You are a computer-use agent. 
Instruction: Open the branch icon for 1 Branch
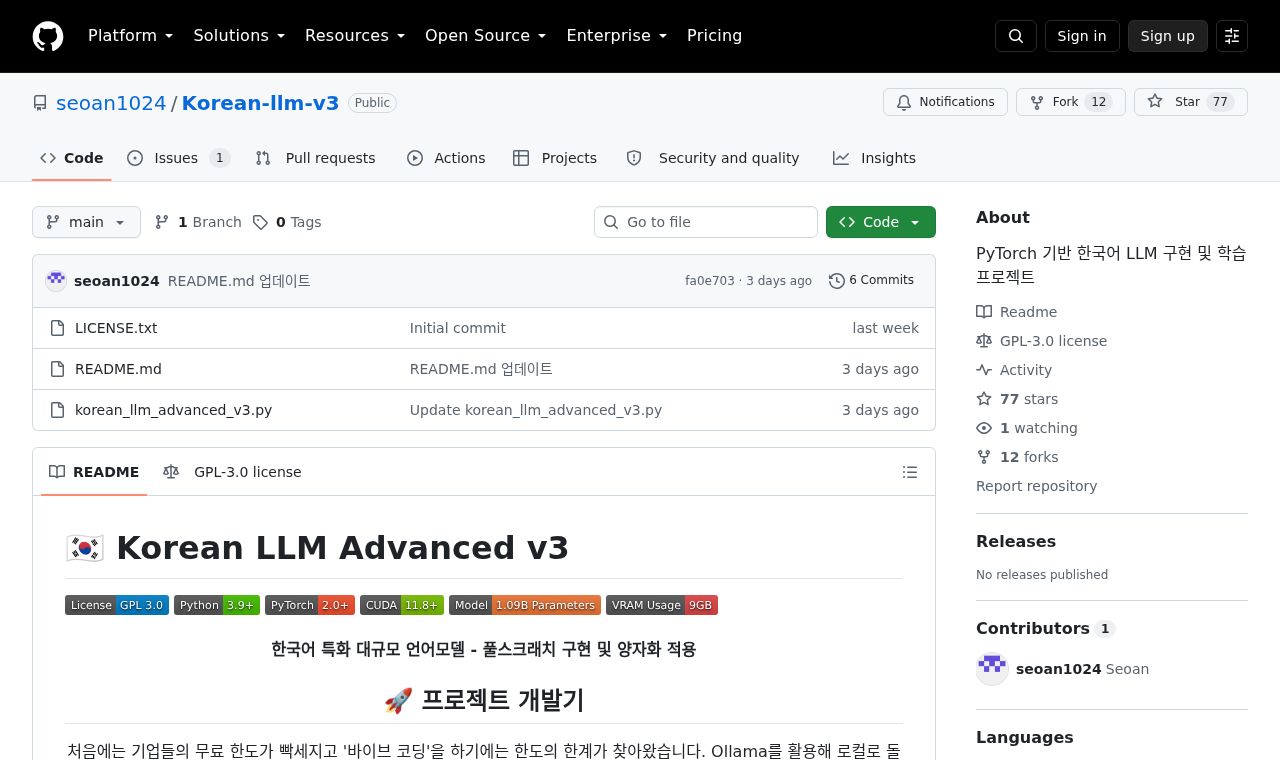(162, 222)
